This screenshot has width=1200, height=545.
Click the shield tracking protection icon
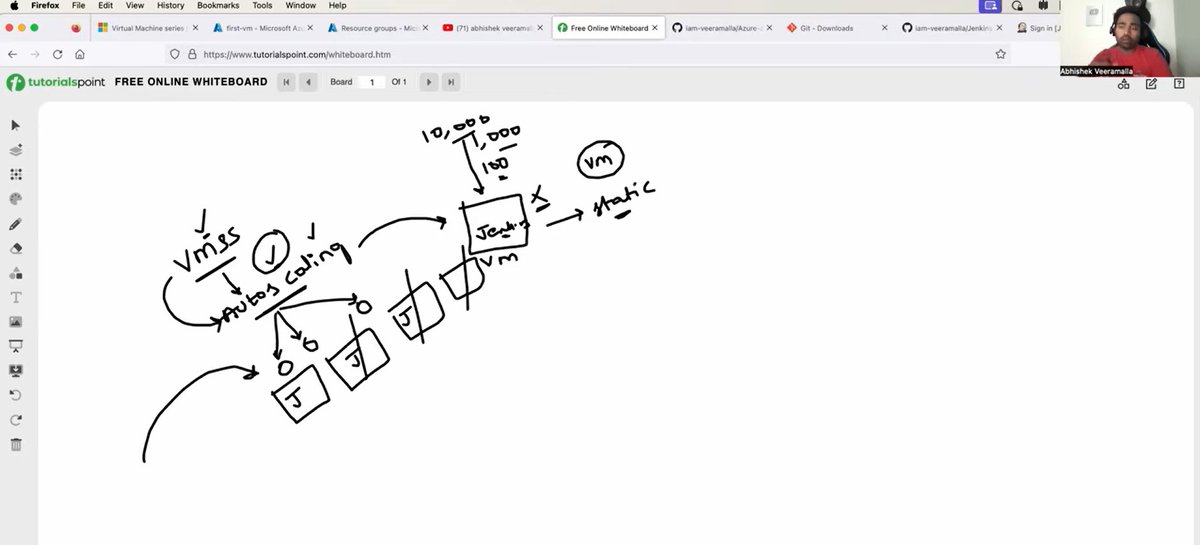coord(175,54)
